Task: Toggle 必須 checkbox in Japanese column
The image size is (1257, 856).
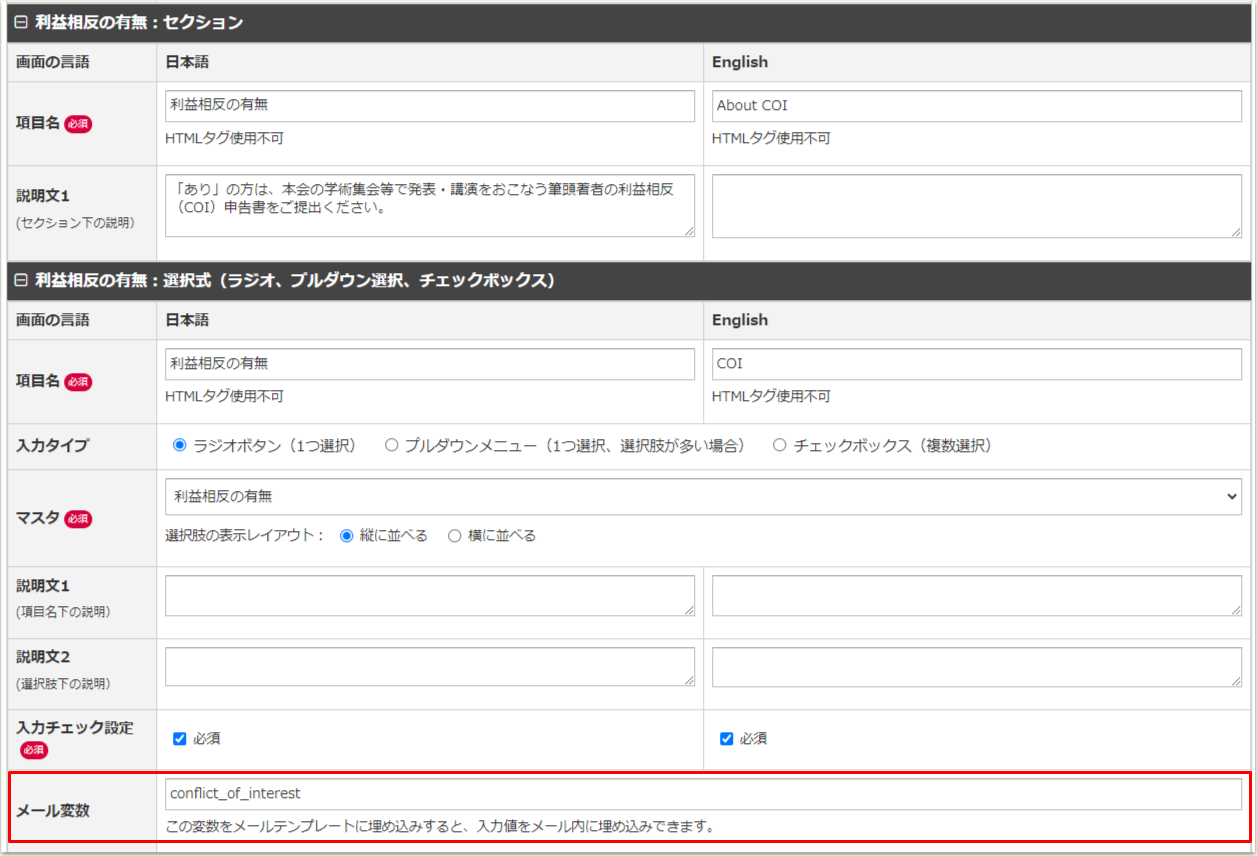Action: (180, 739)
